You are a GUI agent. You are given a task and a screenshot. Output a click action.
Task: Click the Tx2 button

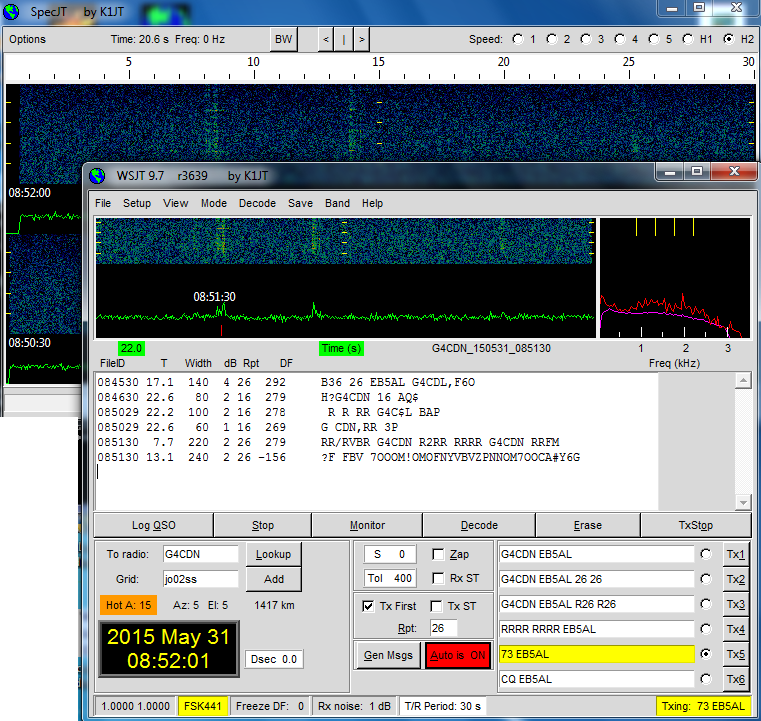[735, 579]
